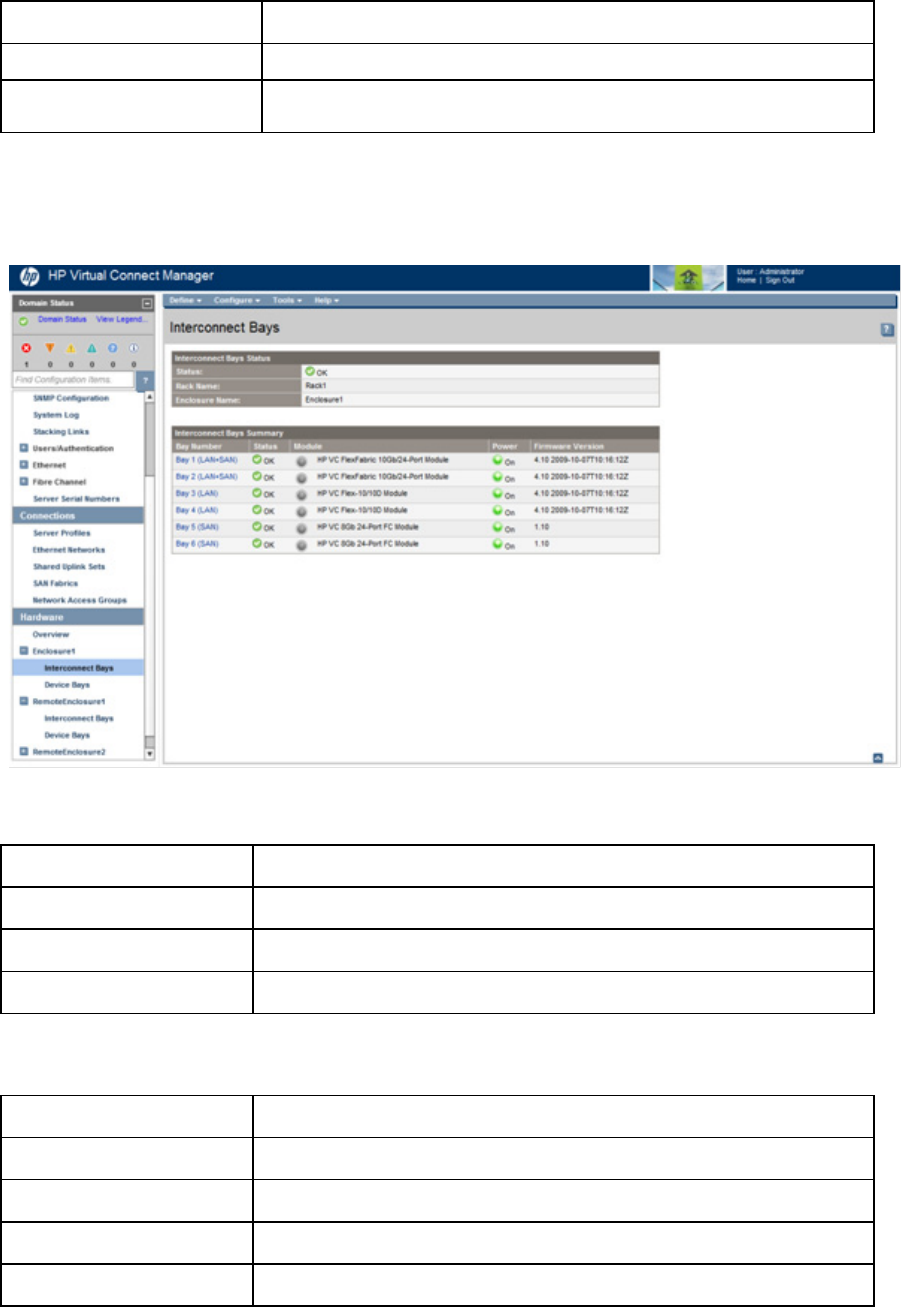This screenshot has width=902, height=1307.
Task: Open the Bay 3 (LAN) link
Action: (198, 494)
